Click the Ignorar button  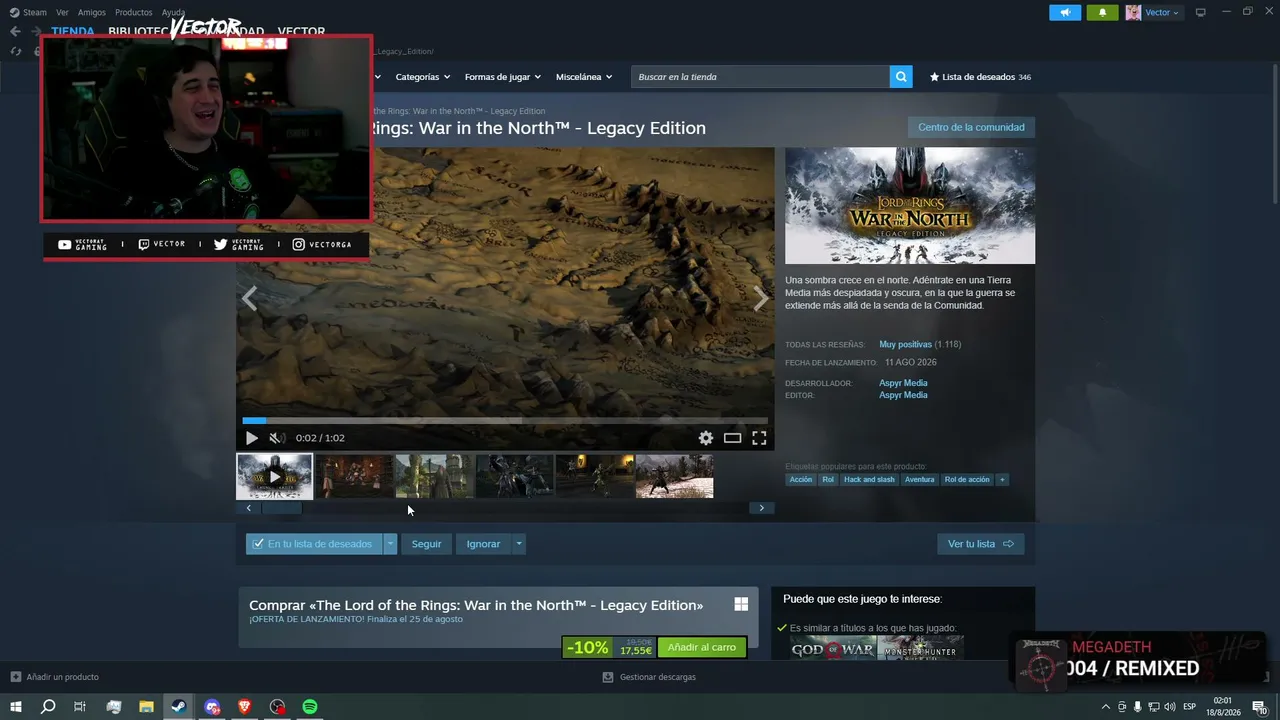[483, 544]
